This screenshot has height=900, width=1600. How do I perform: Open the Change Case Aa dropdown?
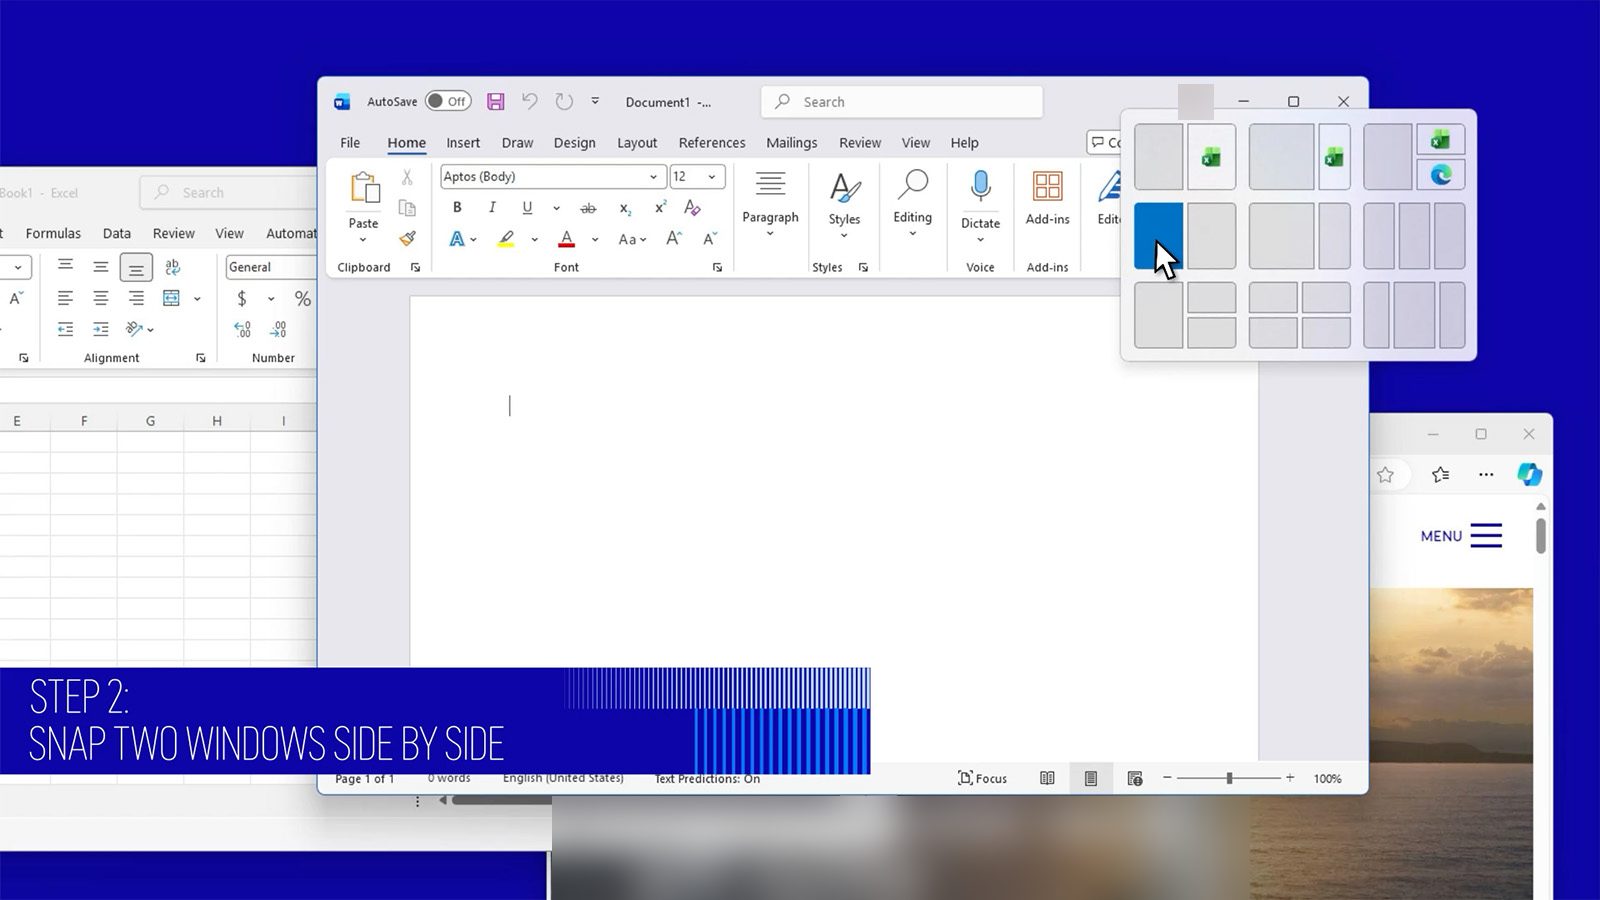tap(632, 239)
